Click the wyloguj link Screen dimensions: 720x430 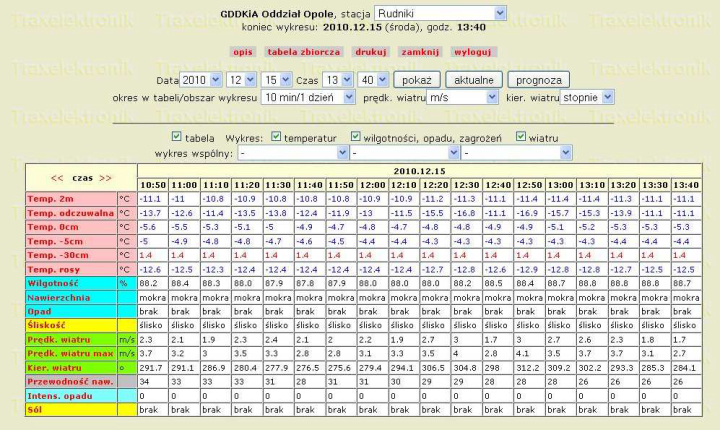[x=472, y=52]
